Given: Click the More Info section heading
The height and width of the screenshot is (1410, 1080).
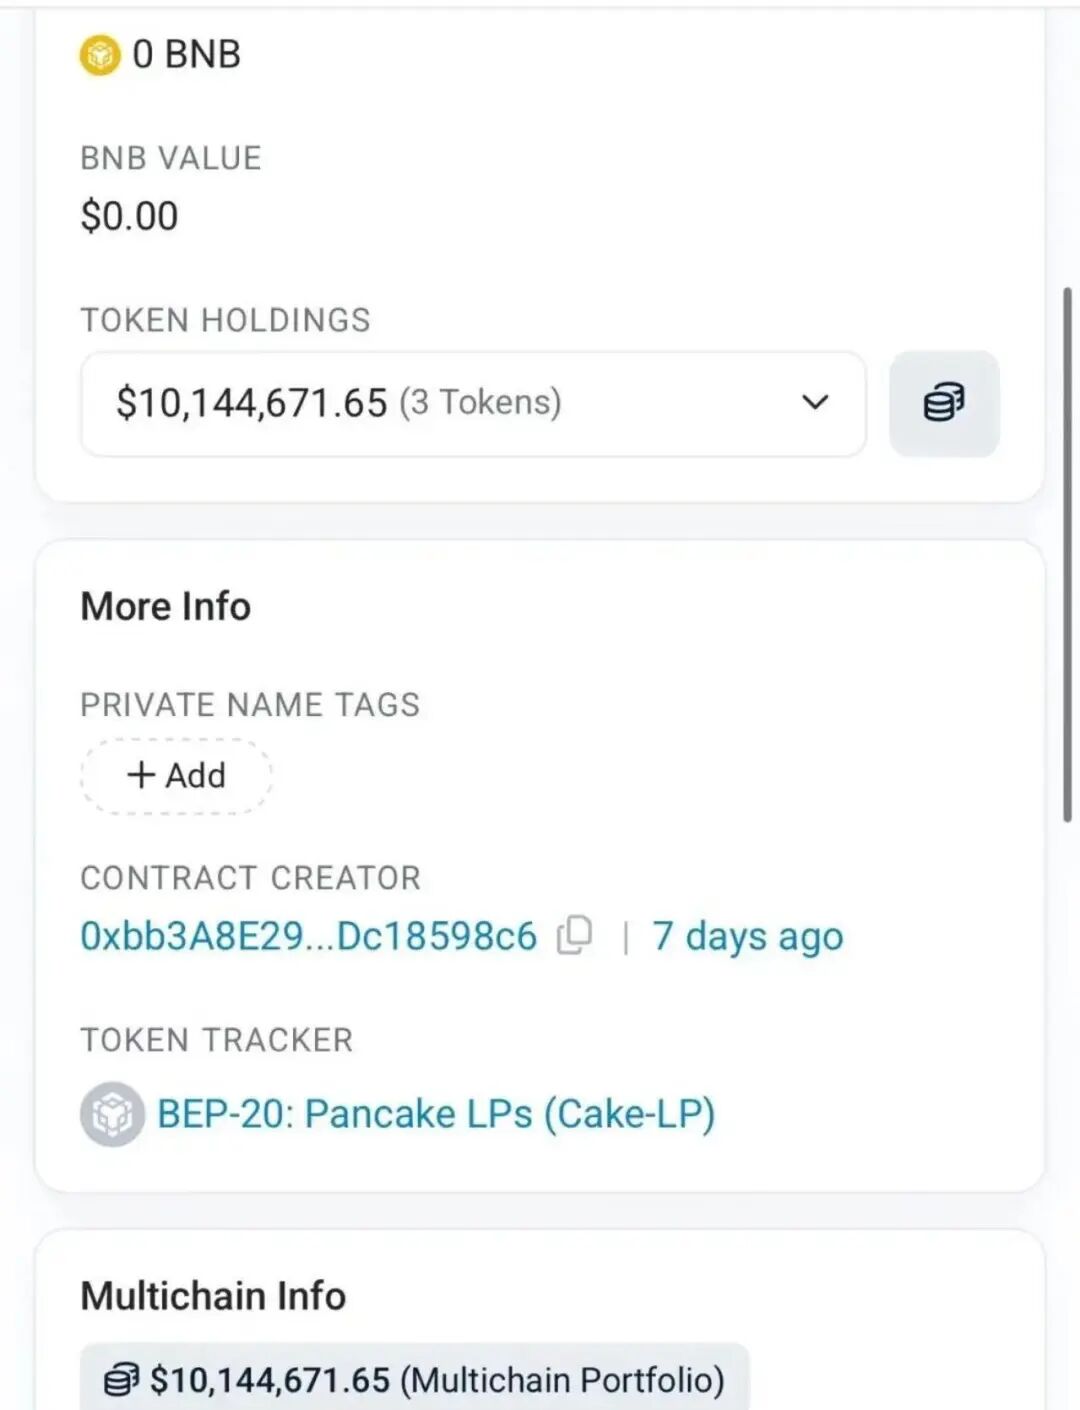Looking at the screenshot, I should [x=166, y=607].
